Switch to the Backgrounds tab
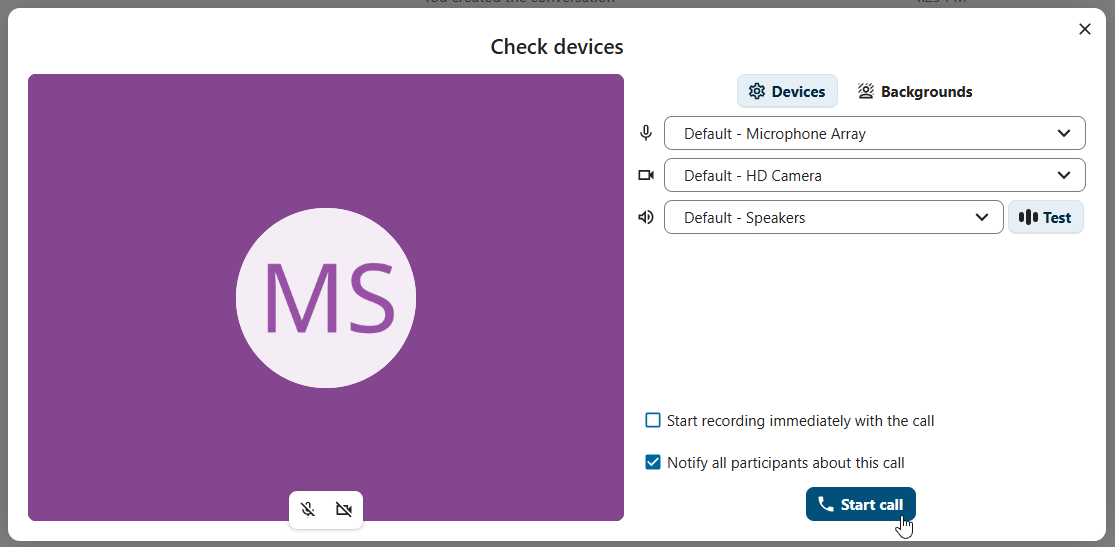1115x547 pixels. point(915,91)
